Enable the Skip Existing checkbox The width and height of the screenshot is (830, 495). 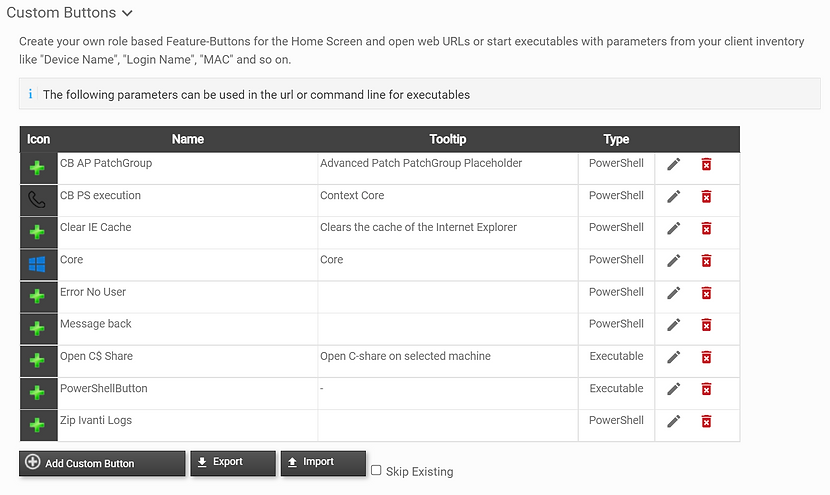[x=376, y=470]
